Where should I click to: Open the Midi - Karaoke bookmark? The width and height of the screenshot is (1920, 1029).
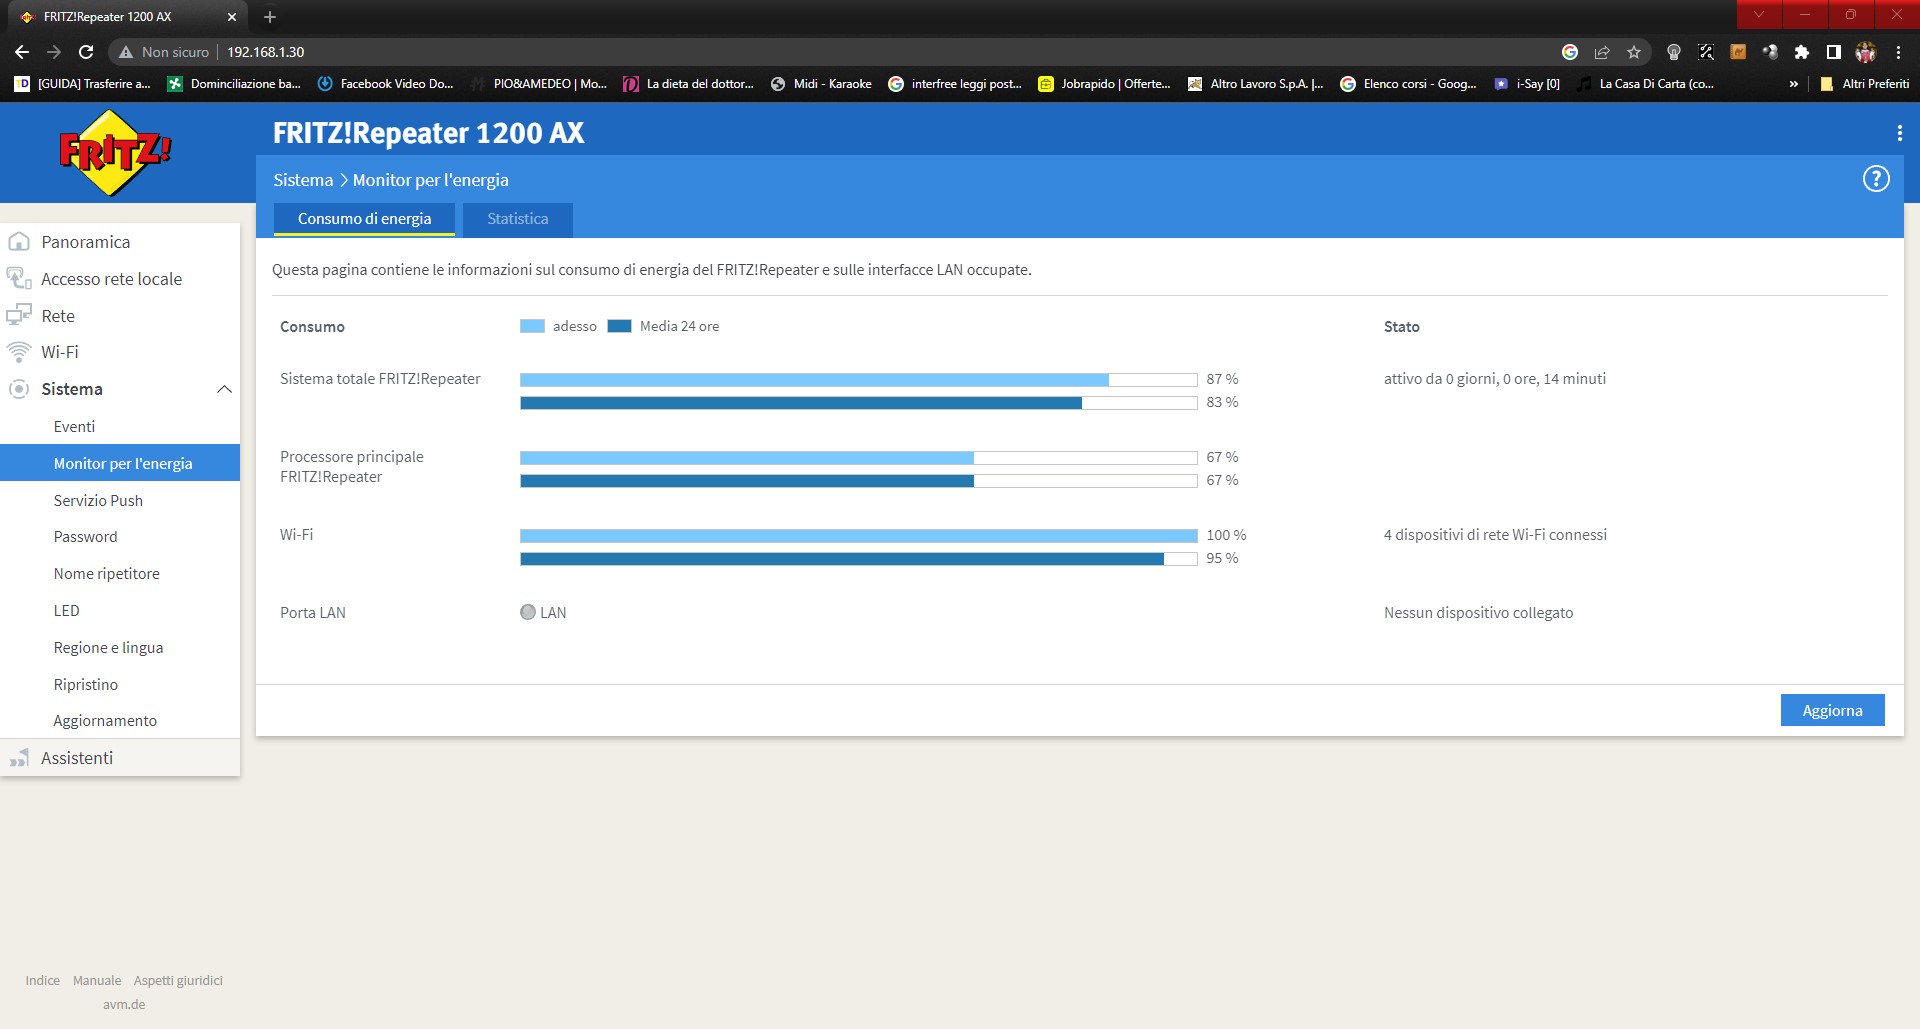click(821, 84)
